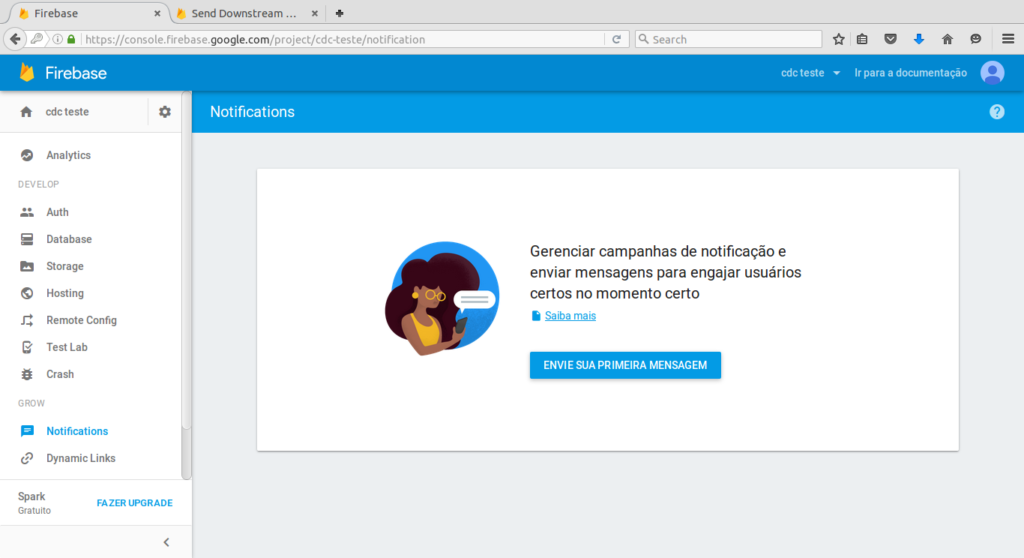Click the Analytics sidebar icon
Image resolution: width=1024 pixels, height=558 pixels.
point(27,155)
